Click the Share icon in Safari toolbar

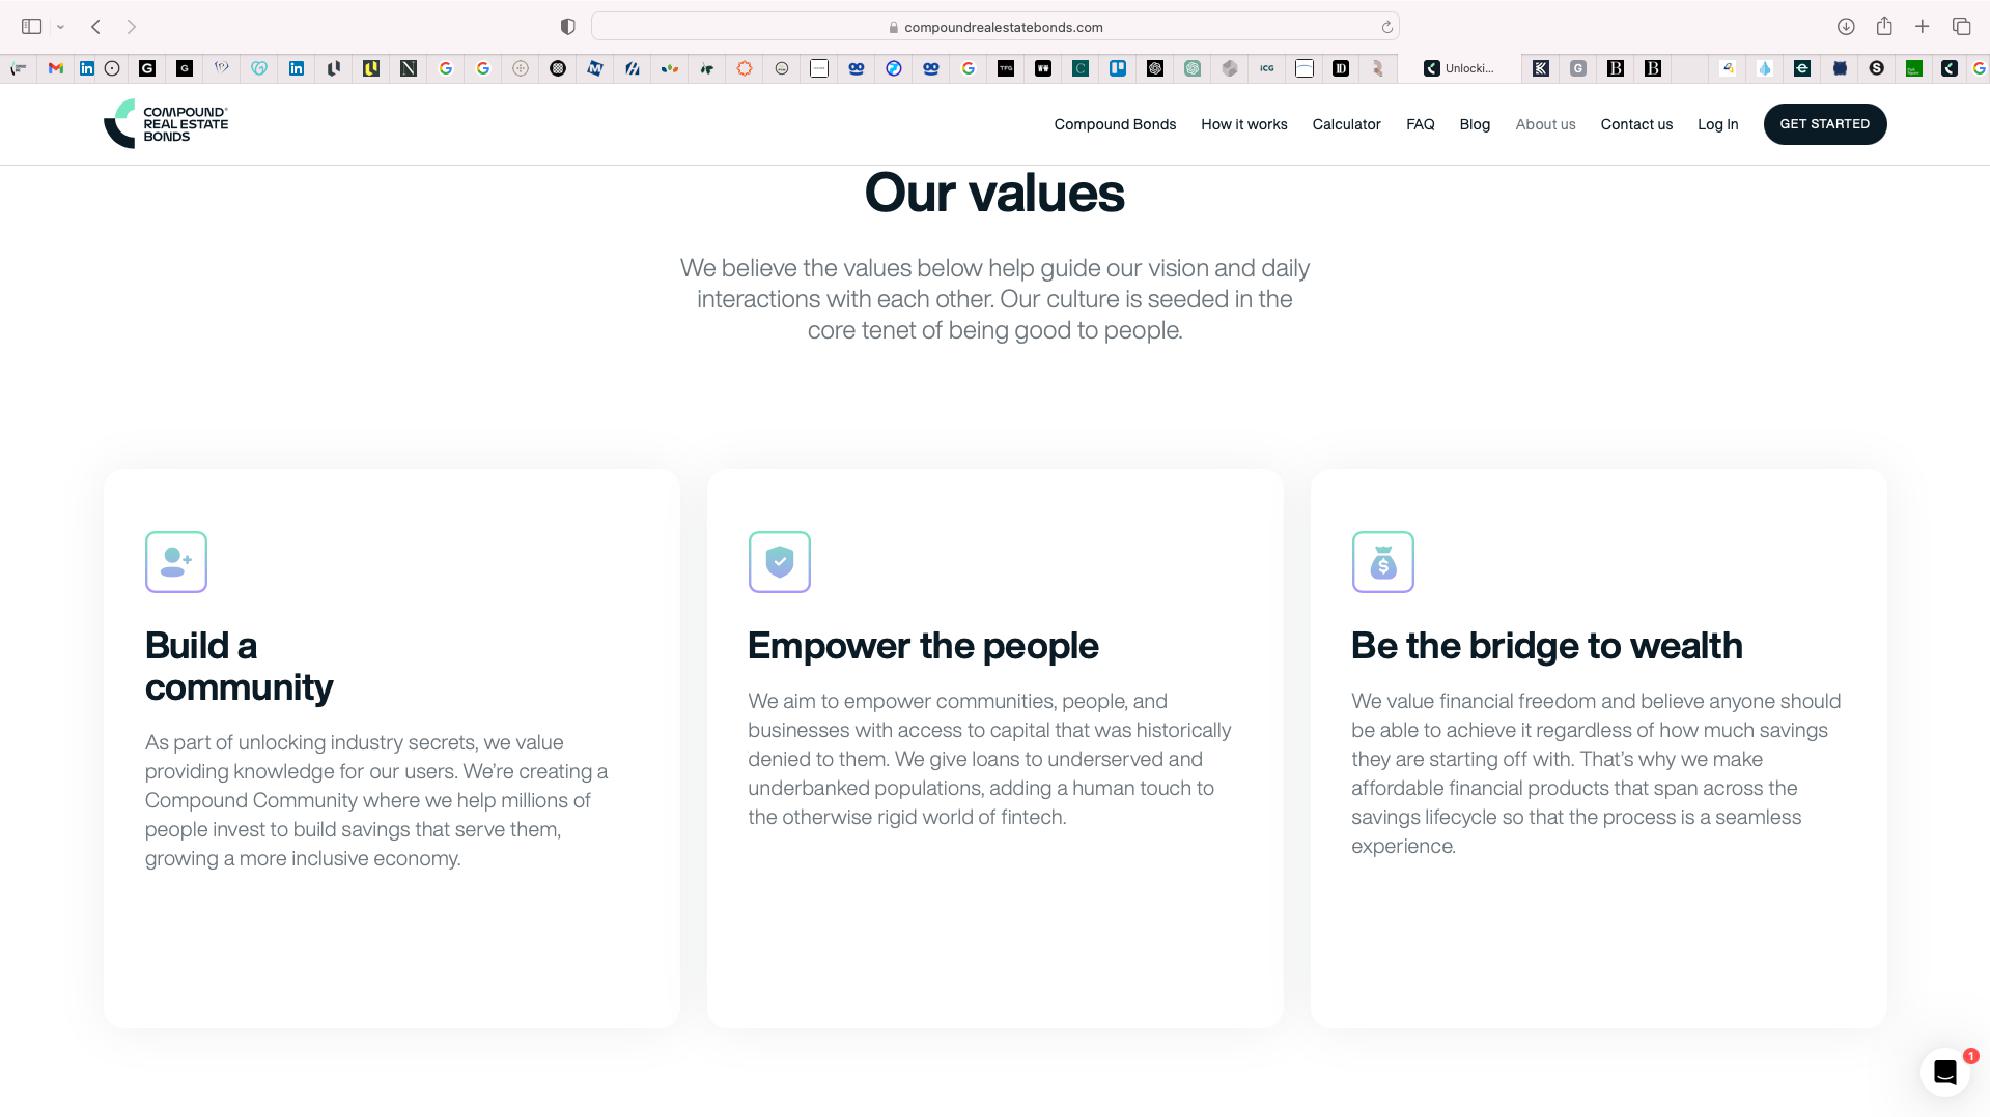[1884, 27]
